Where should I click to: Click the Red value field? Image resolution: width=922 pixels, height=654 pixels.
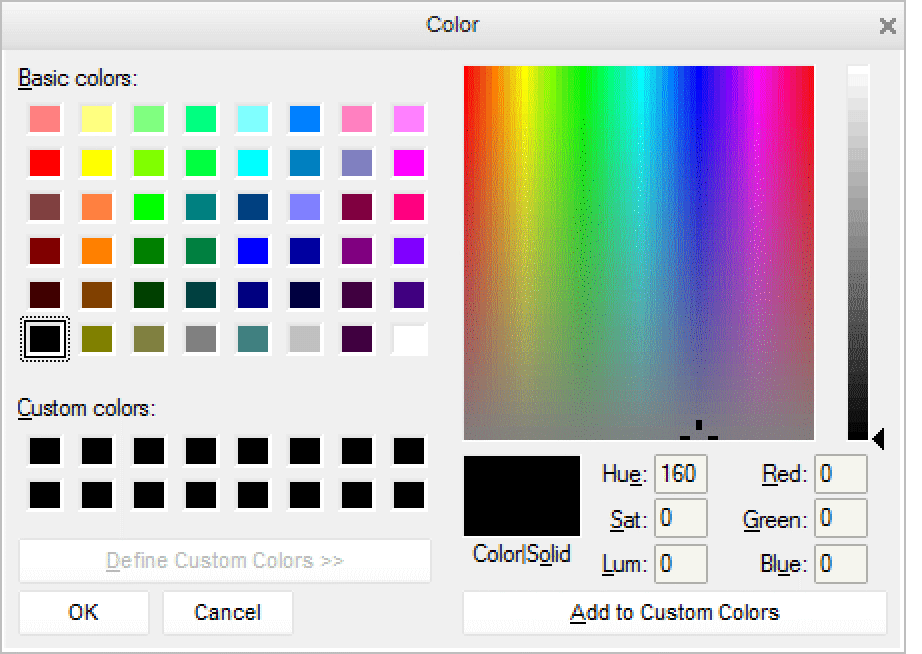coord(840,474)
